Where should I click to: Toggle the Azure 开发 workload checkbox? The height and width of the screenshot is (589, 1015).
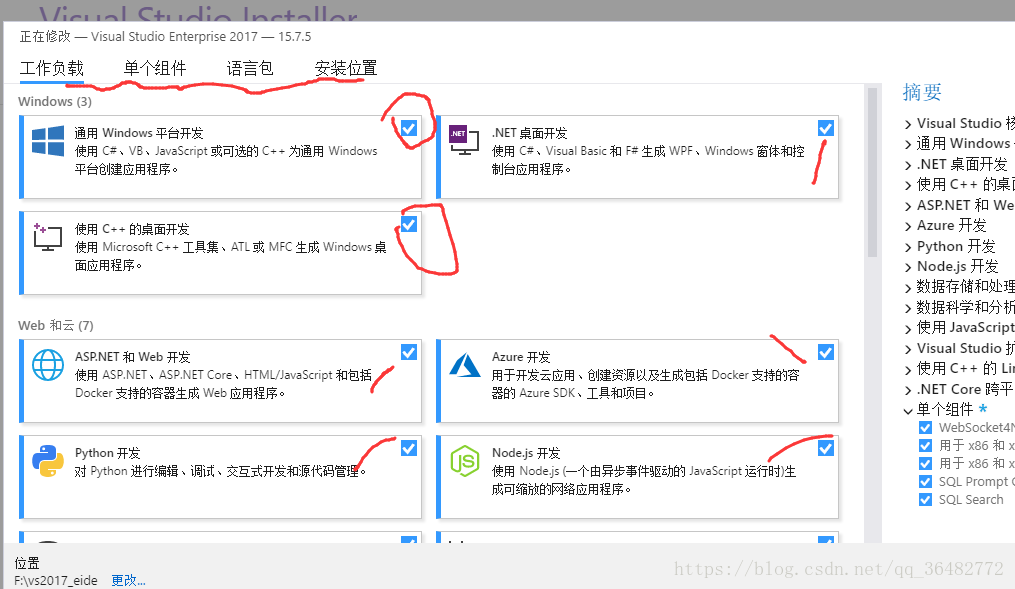click(x=825, y=352)
